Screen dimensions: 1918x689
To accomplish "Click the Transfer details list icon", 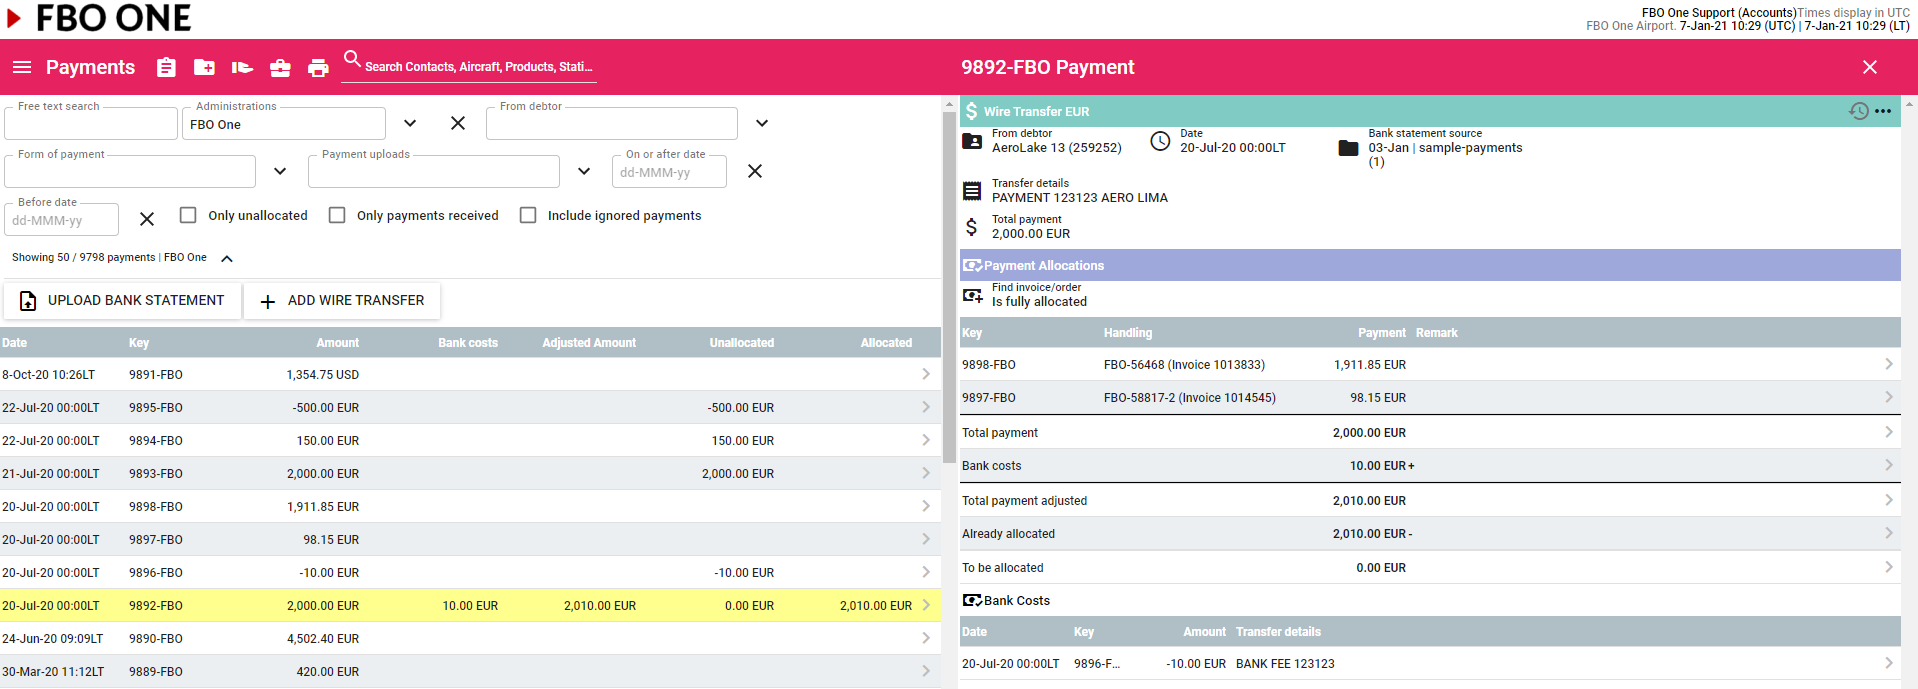I will (x=972, y=191).
